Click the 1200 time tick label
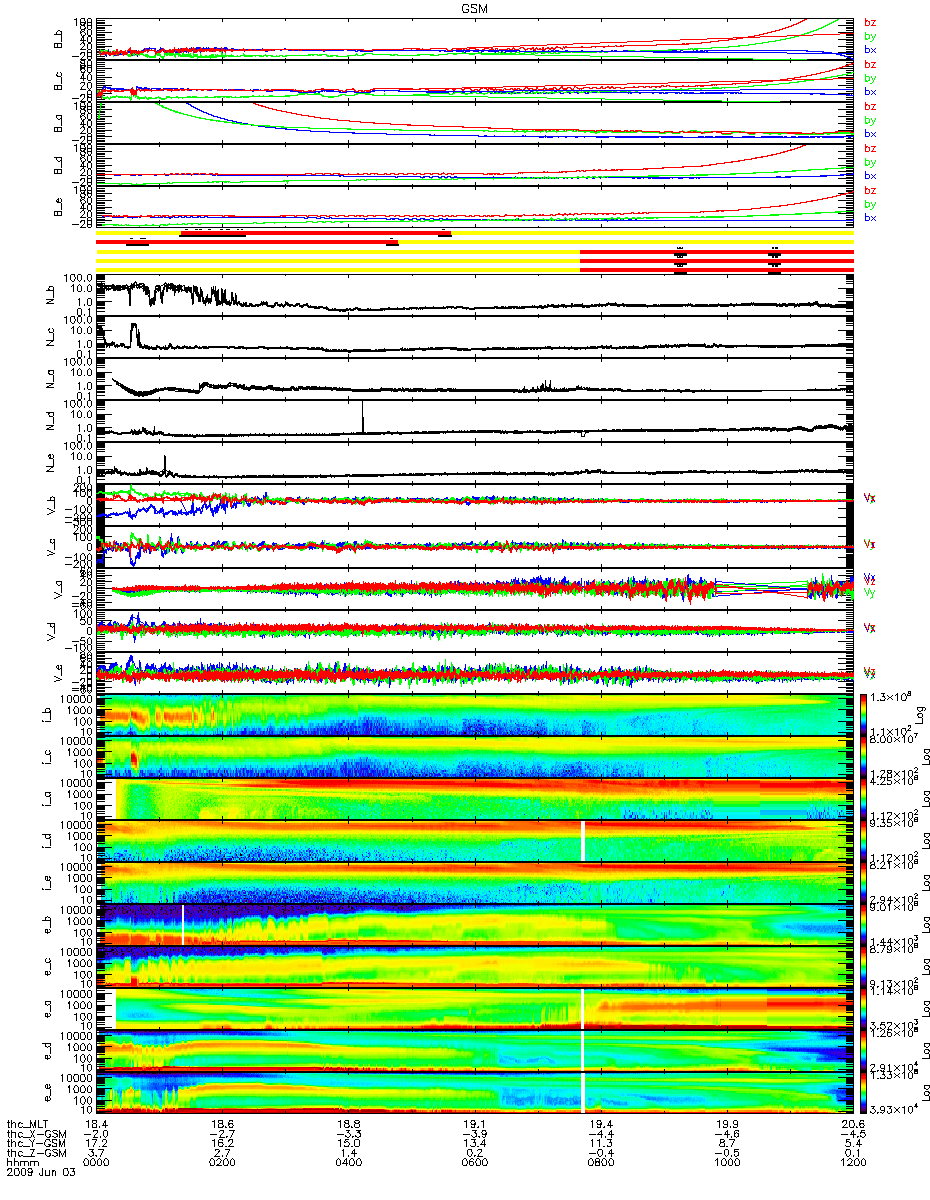Image resolution: width=930 pixels, height=1200 pixels. tap(852, 1163)
